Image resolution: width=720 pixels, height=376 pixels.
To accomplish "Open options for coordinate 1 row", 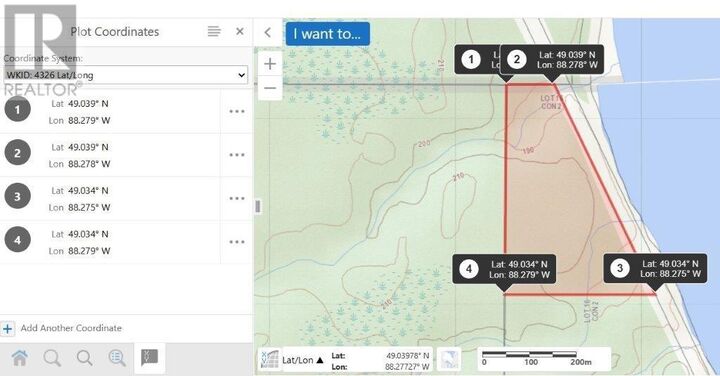I will click(237, 112).
